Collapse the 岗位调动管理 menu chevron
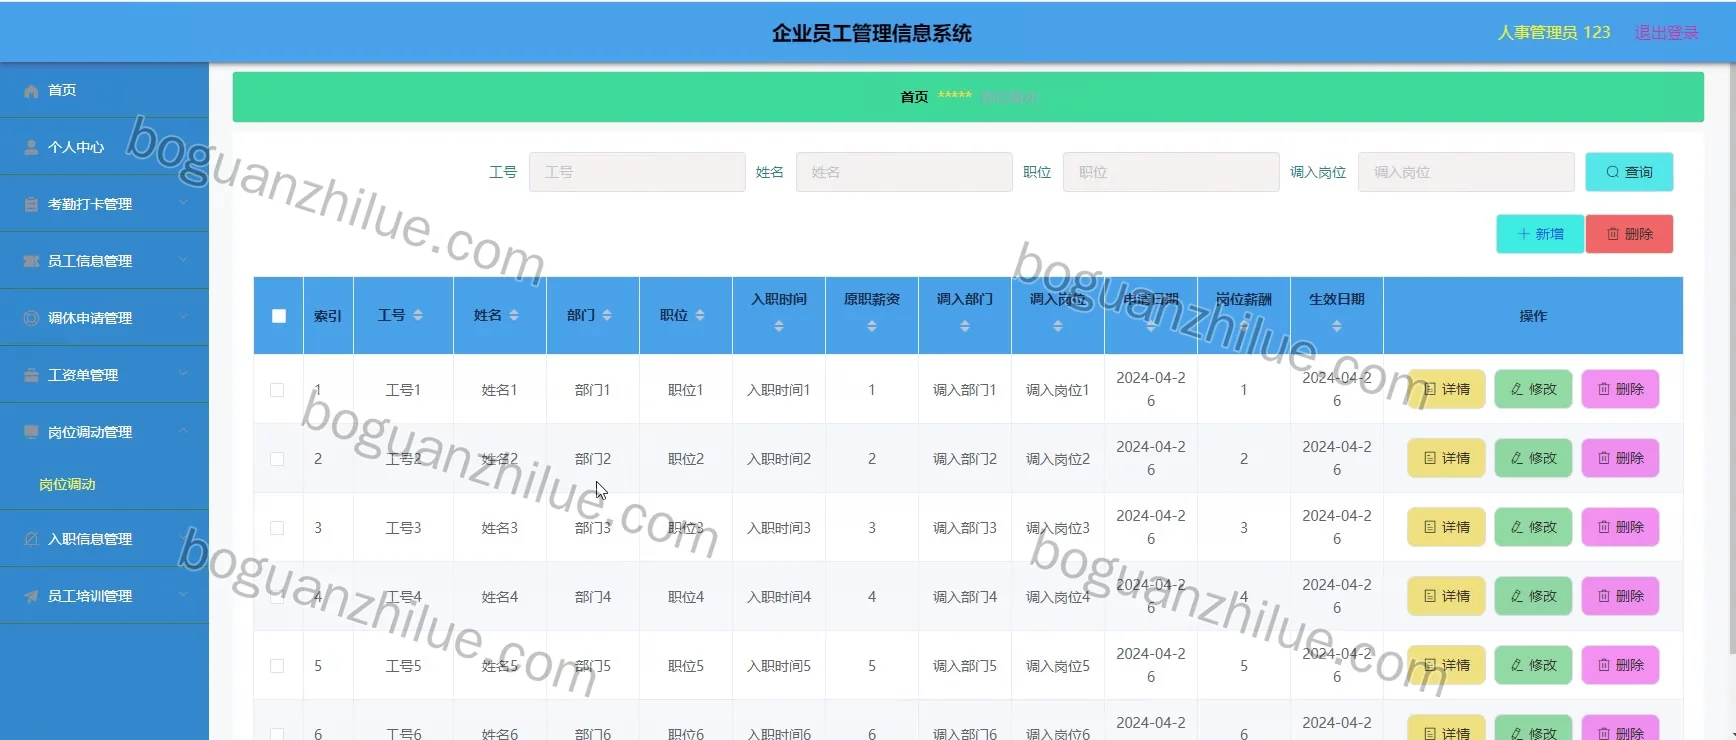1736x740 pixels. pos(183,431)
